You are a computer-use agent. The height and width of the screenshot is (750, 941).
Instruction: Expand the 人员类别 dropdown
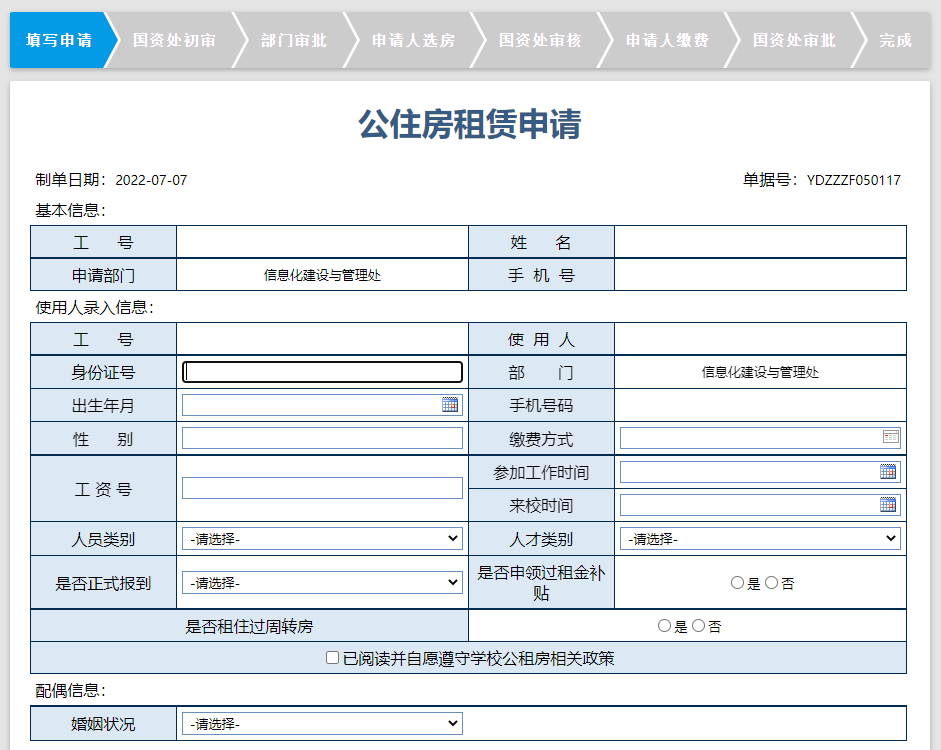click(x=322, y=539)
